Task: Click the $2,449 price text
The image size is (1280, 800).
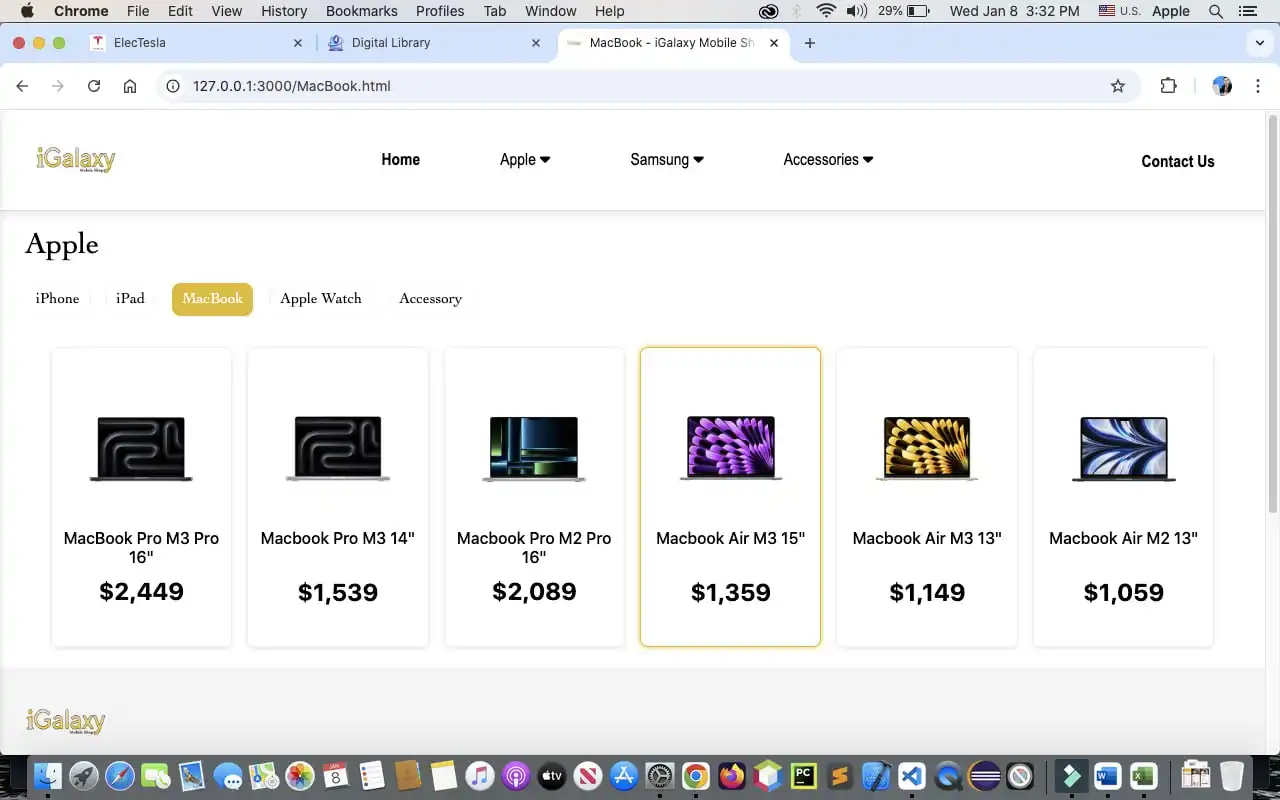Action: (142, 591)
